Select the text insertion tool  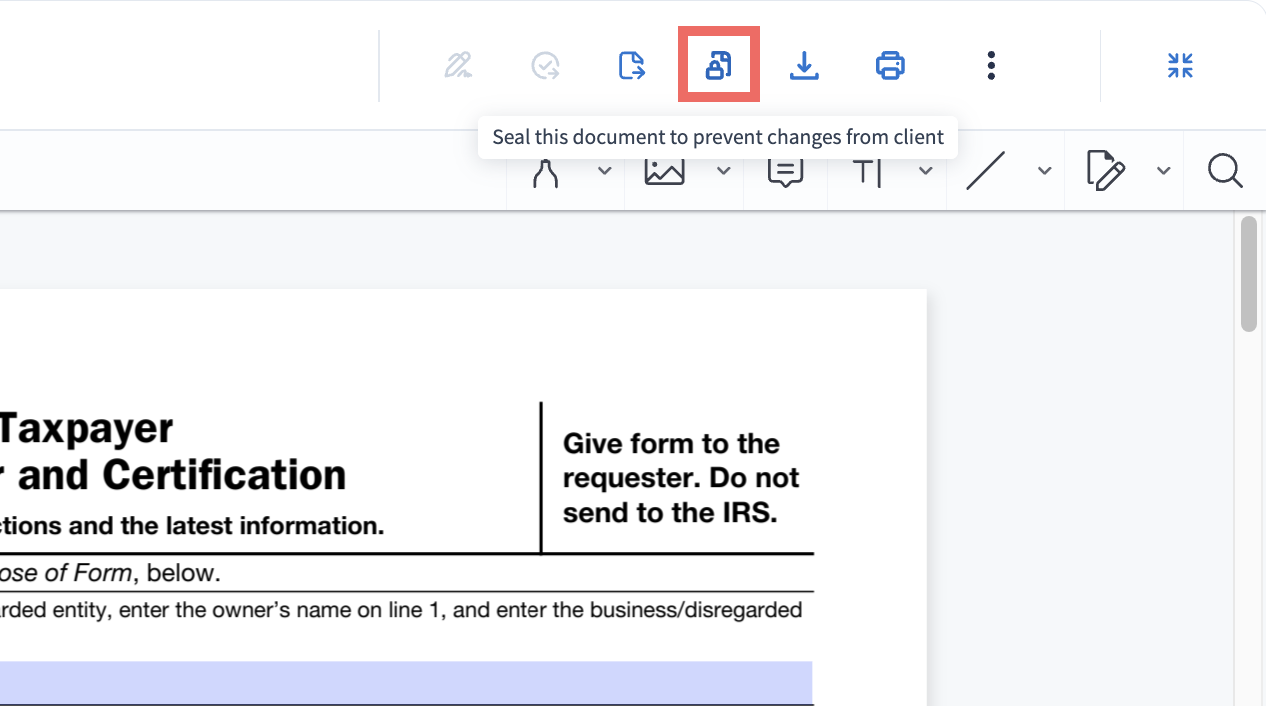(x=867, y=173)
